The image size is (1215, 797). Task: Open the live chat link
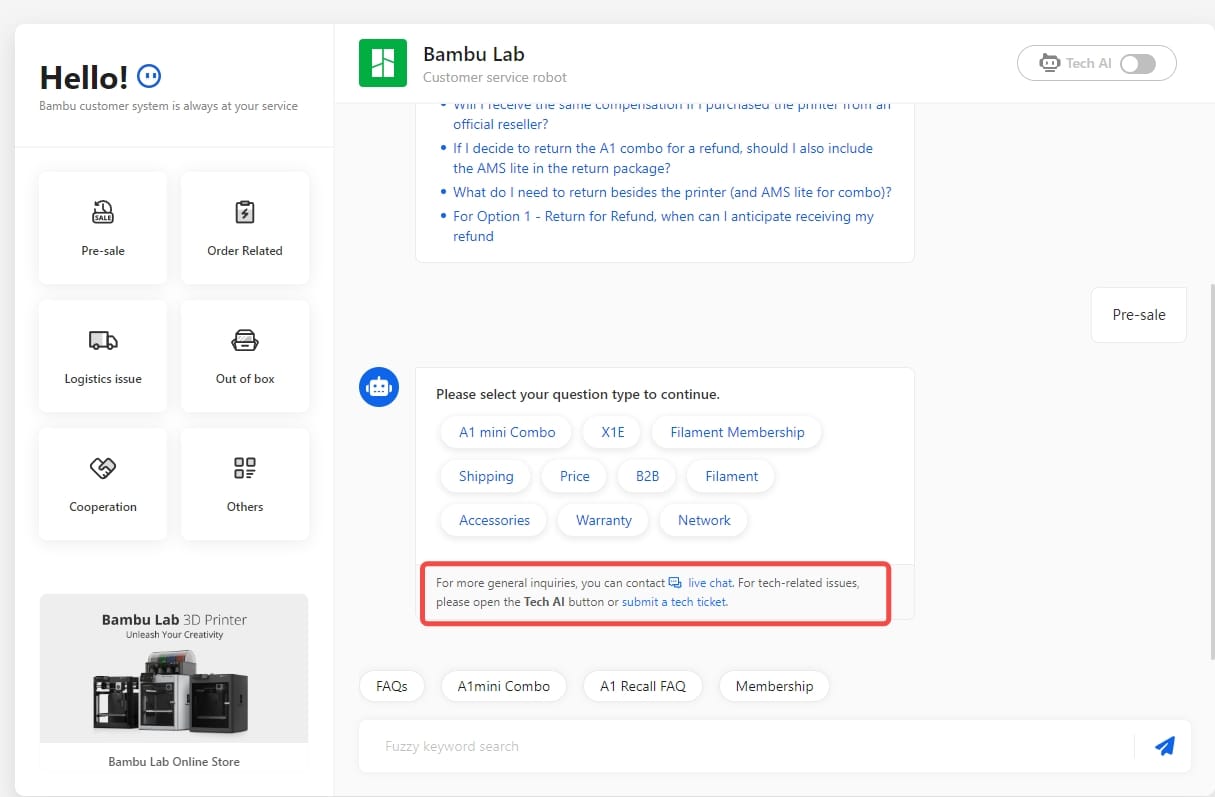coord(710,582)
